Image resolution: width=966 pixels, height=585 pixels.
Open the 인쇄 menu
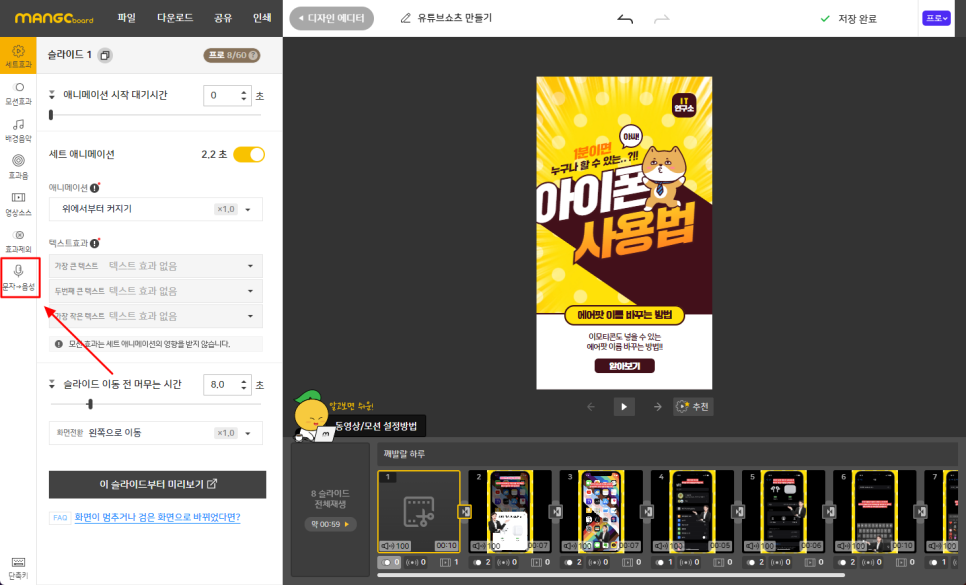point(262,18)
